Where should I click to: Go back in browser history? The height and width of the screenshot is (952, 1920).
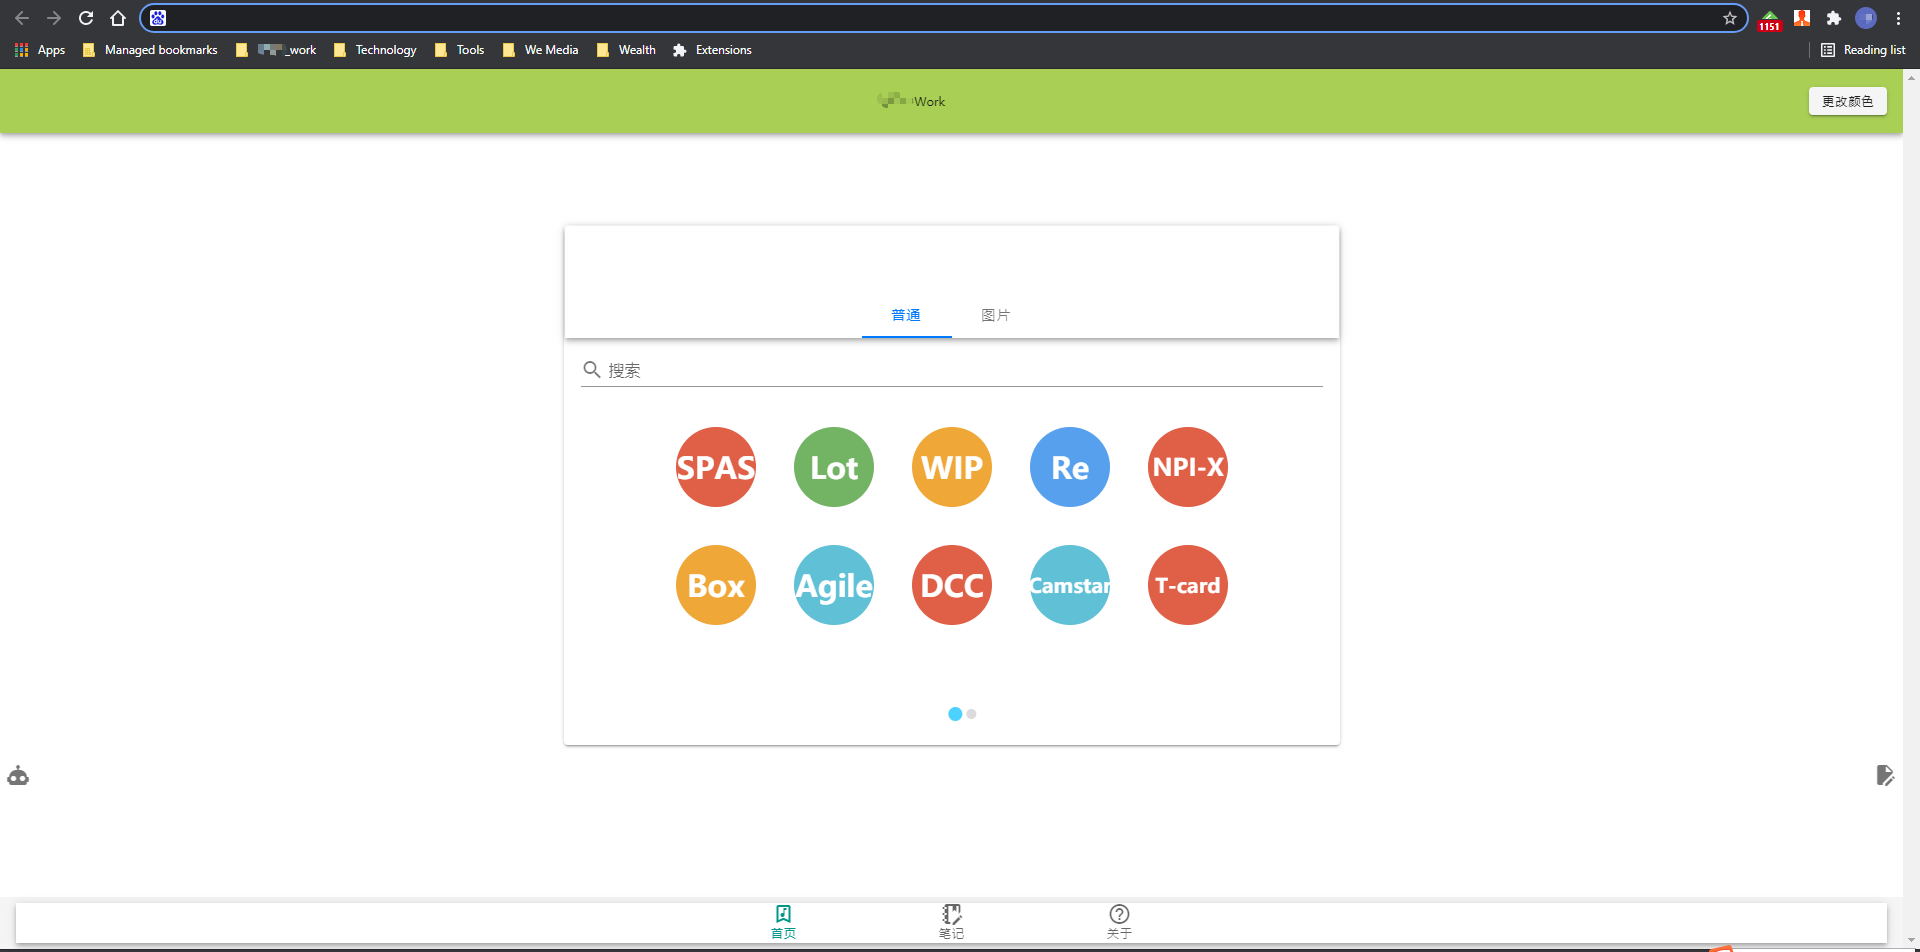click(22, 18)
